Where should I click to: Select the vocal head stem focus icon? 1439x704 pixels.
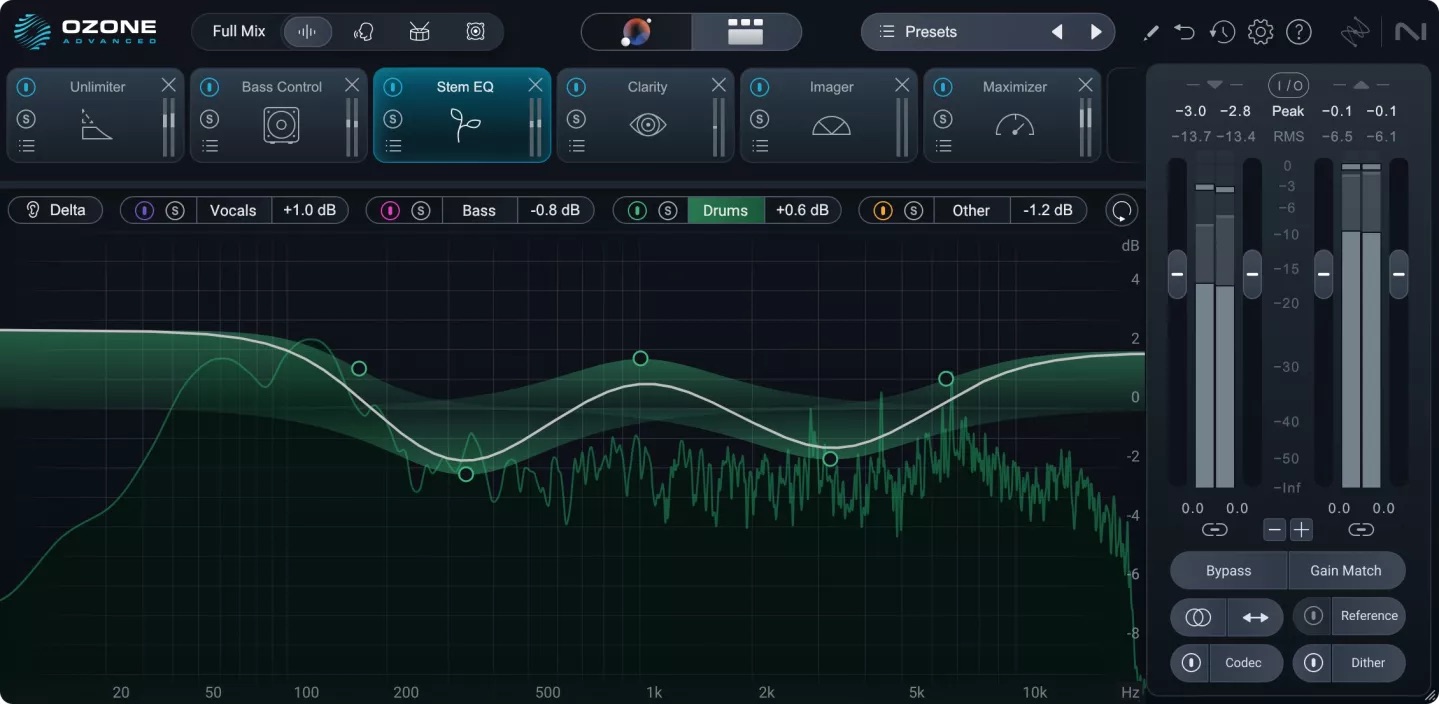point(364,32)
